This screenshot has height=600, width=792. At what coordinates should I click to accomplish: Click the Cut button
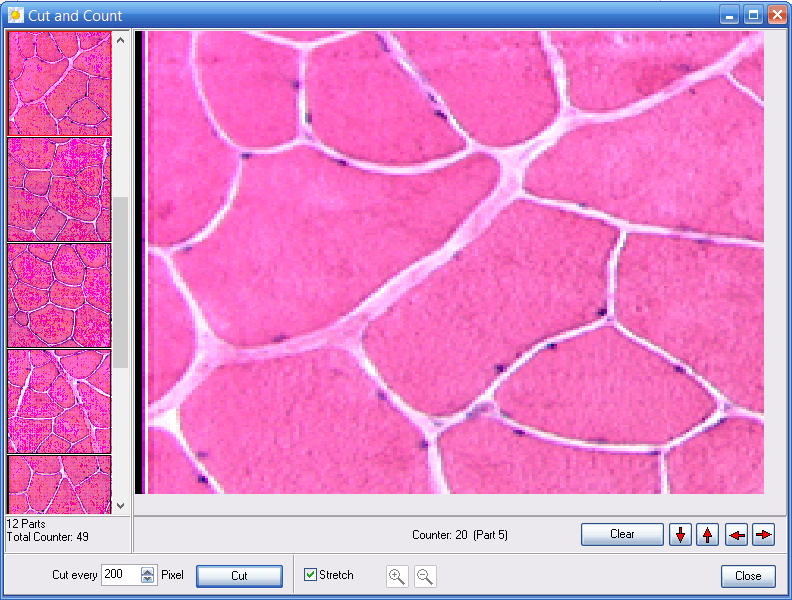pos(239,576)
